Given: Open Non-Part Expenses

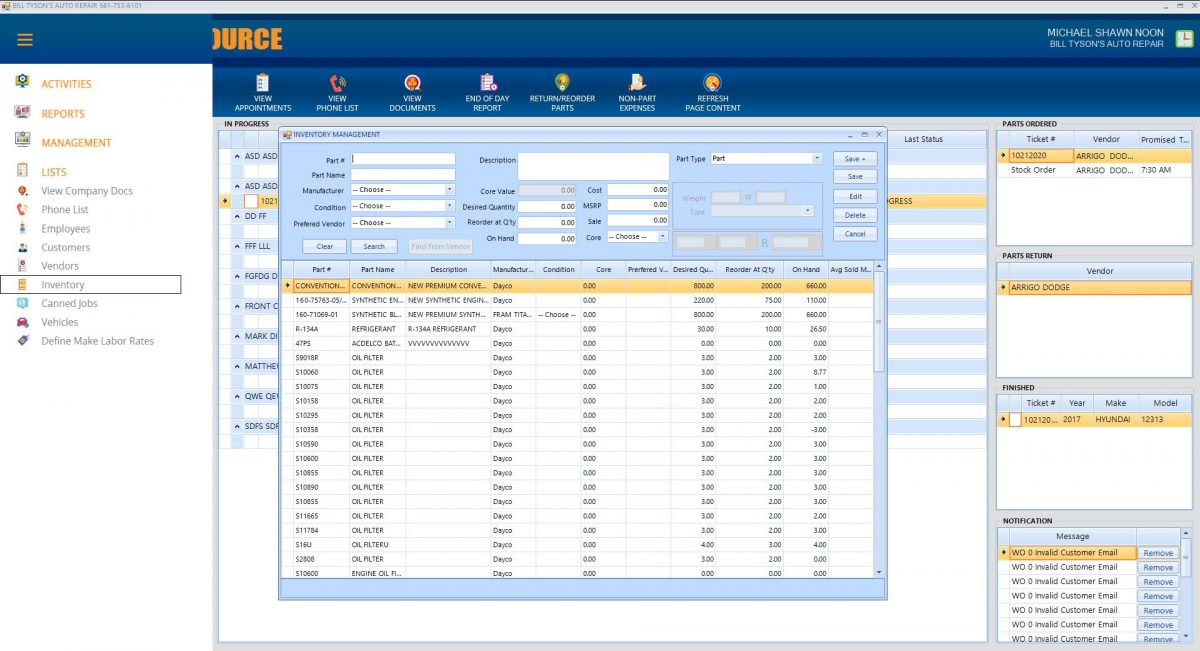Looking at the screenshot, I should 636,90.
